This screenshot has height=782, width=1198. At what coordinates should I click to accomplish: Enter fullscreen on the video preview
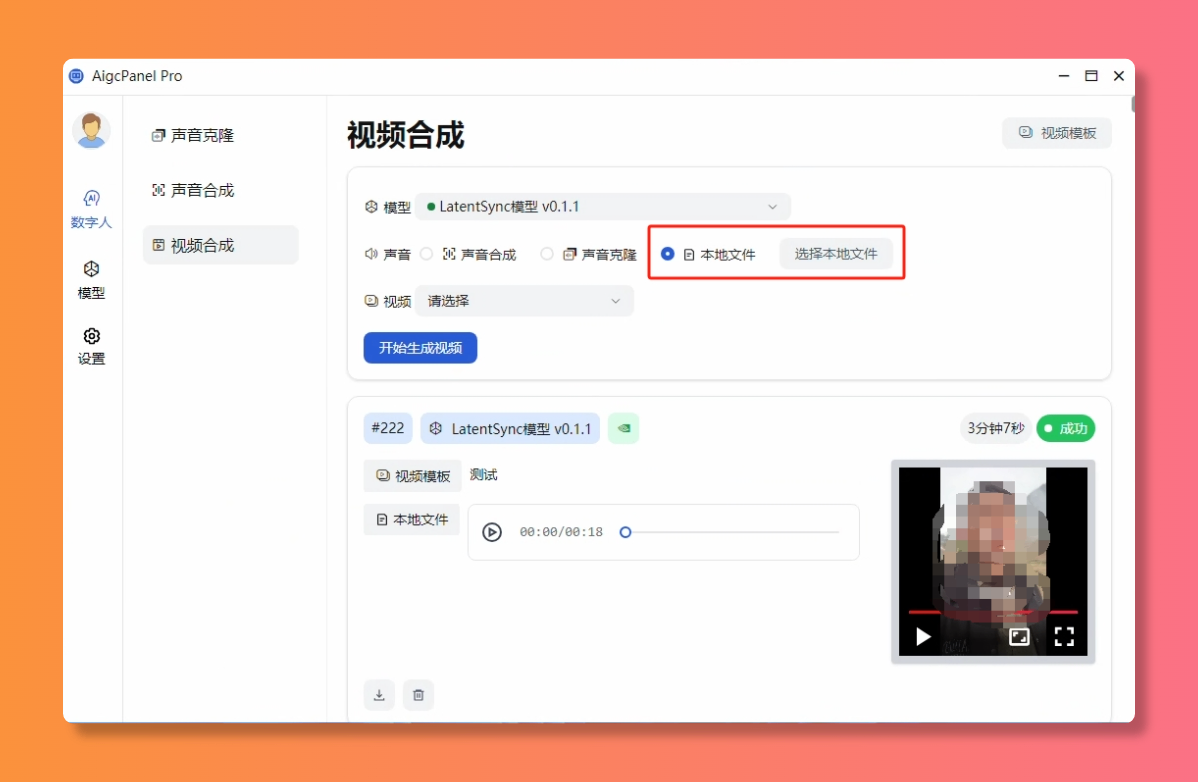[1064, 636]
